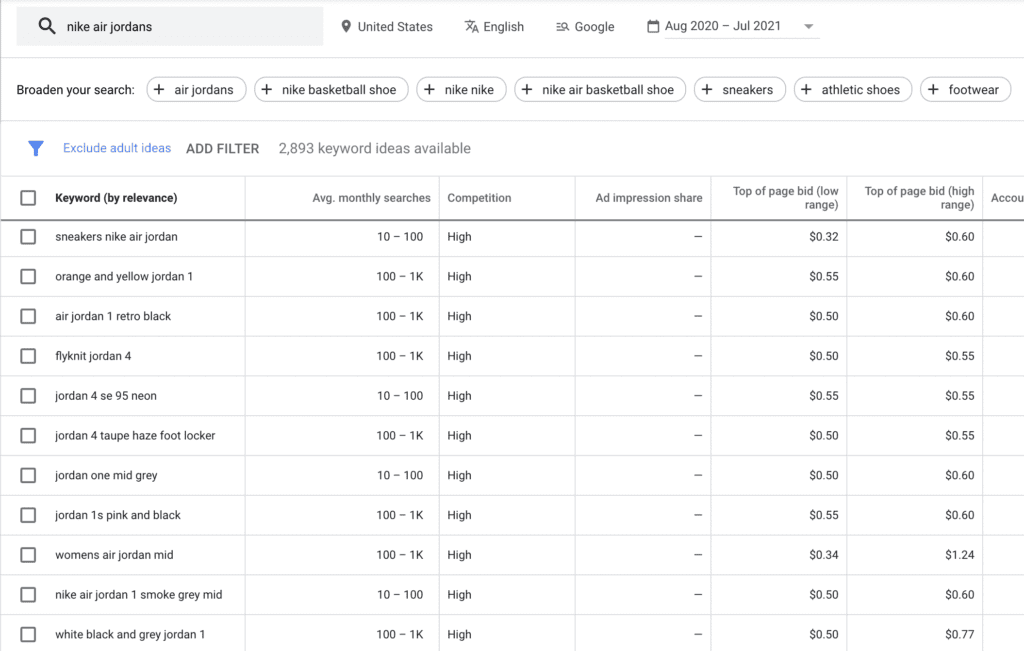Add sneakers to broaden search

740,89
